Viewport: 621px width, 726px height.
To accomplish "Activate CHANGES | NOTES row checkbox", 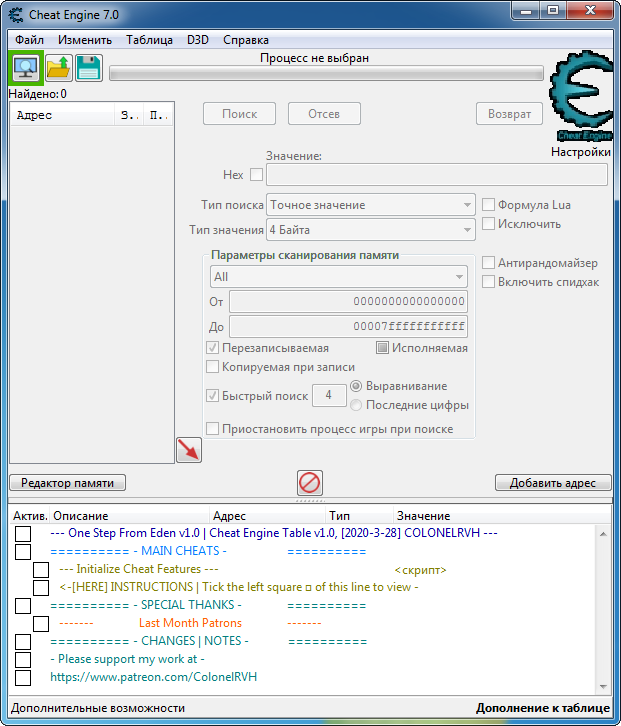I will coord(23,642).
